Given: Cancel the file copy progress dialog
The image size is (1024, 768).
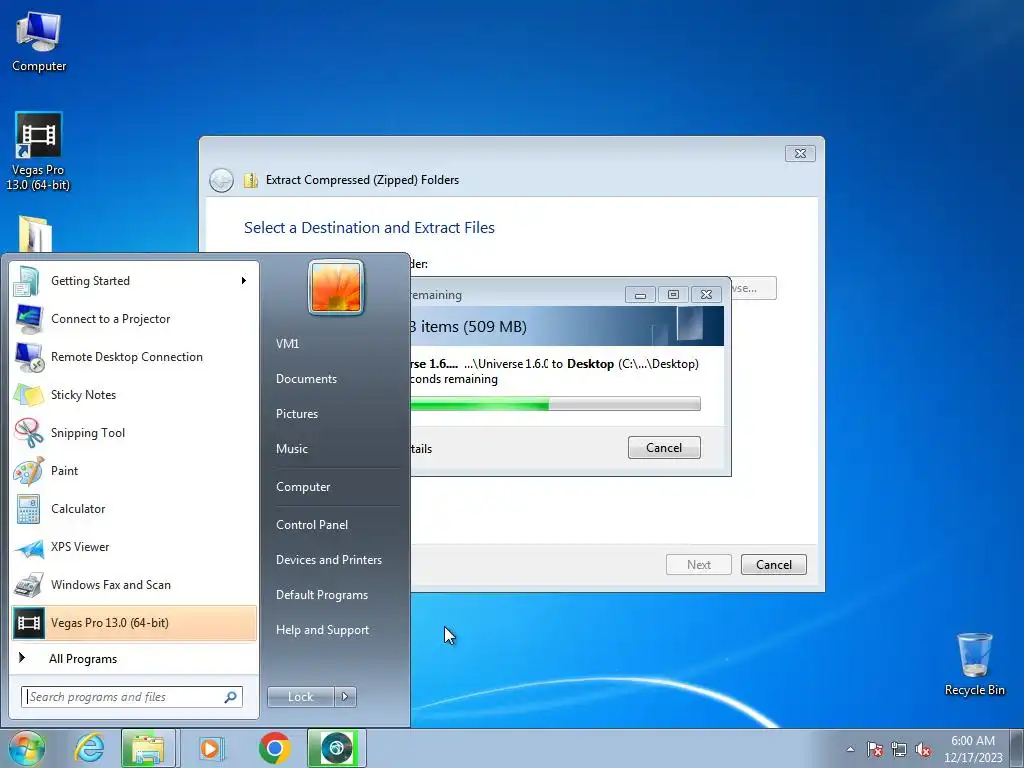Looking at the screenshot, I should pyautogui.click(x=664, y=448).
